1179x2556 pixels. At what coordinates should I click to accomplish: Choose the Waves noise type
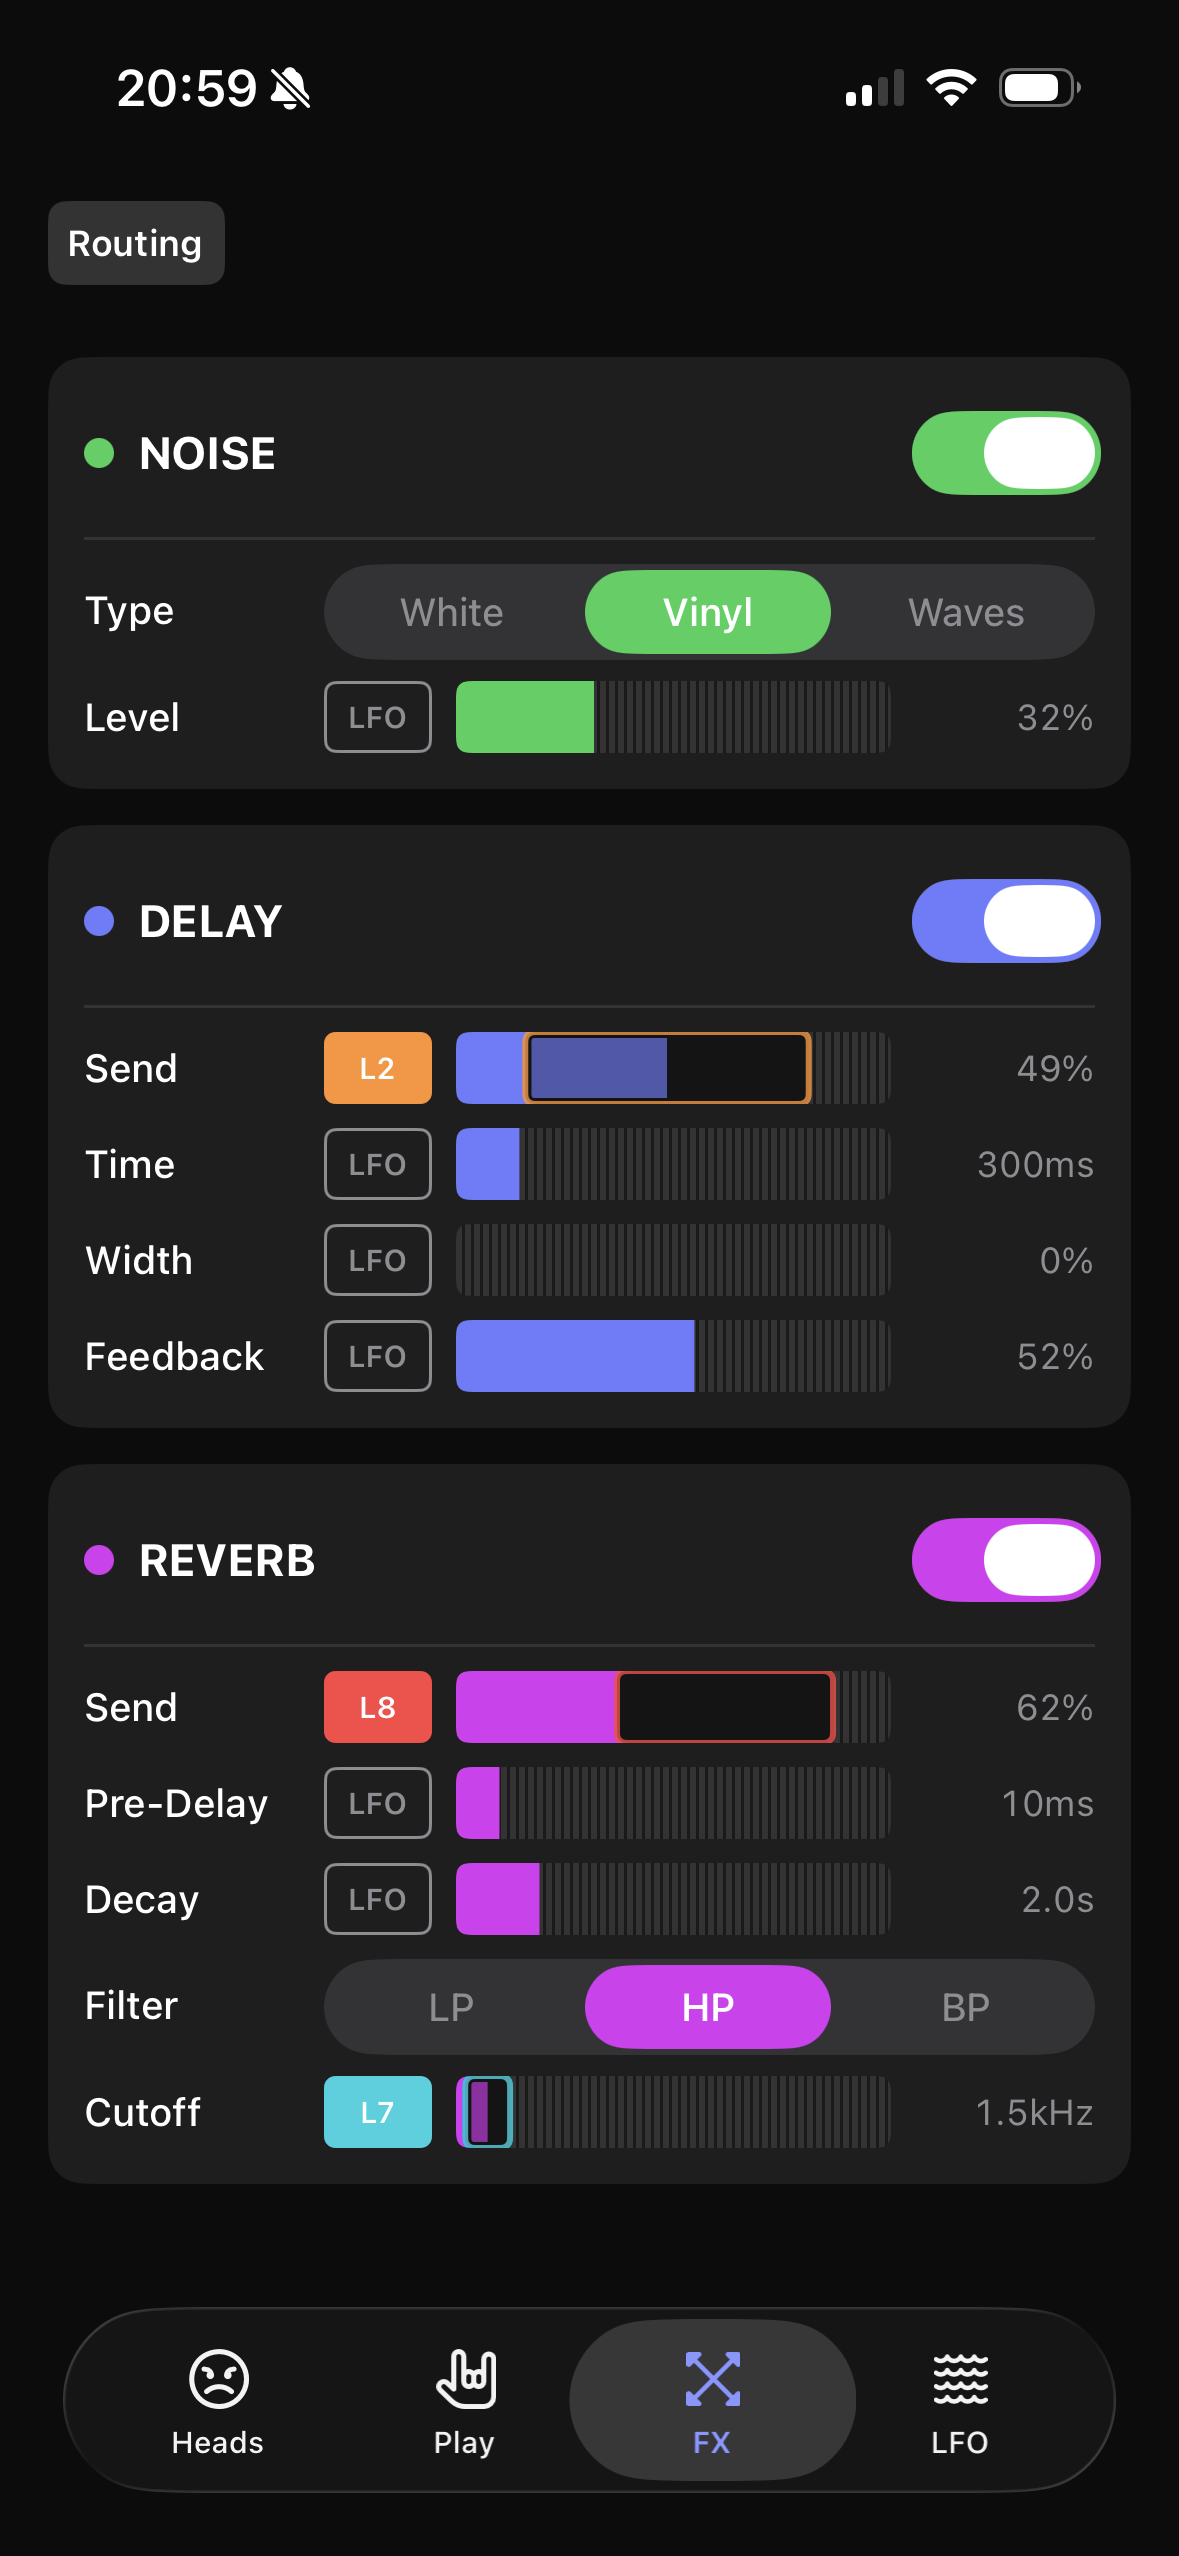[x=965, y=612]
